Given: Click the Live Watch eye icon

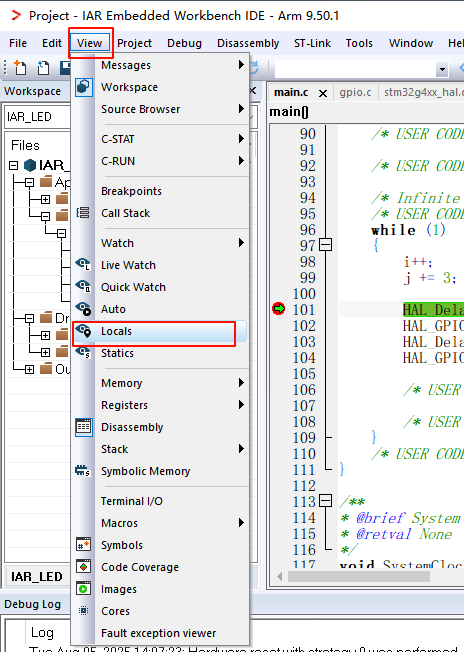Looking at the screenshot, I should (83, 265).
